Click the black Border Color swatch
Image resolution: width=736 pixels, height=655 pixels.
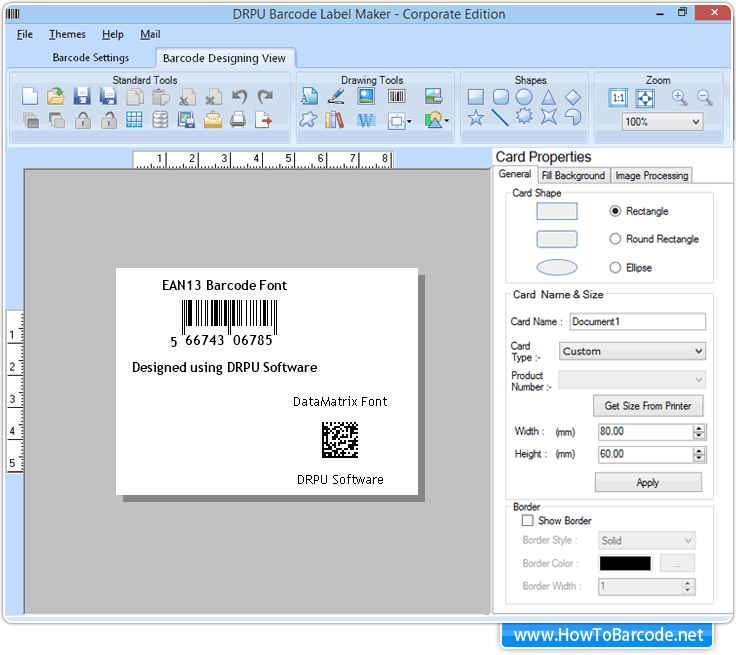click(x=625, y=563)
